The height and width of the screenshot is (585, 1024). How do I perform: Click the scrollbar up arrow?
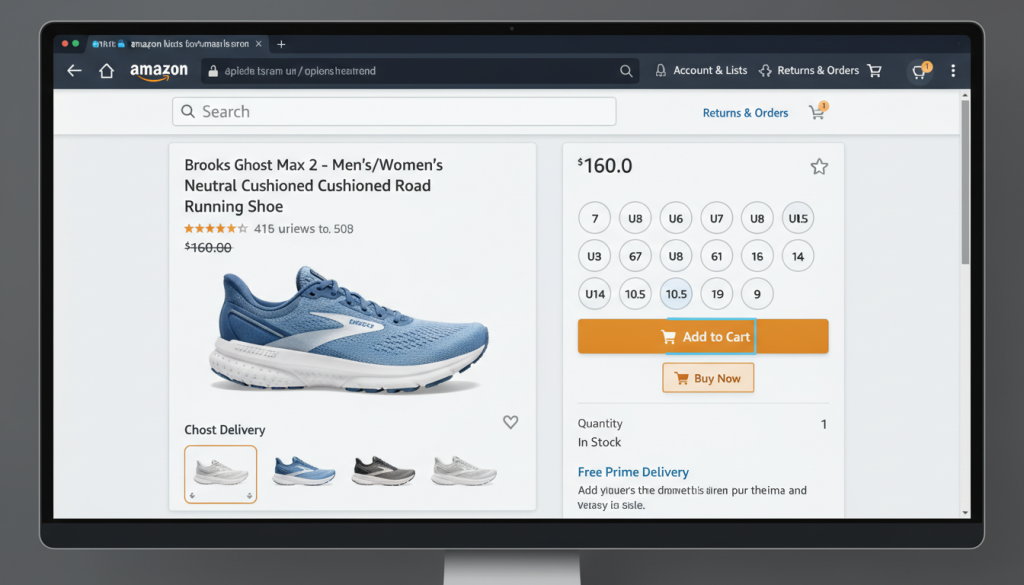[x=965, y=95]
